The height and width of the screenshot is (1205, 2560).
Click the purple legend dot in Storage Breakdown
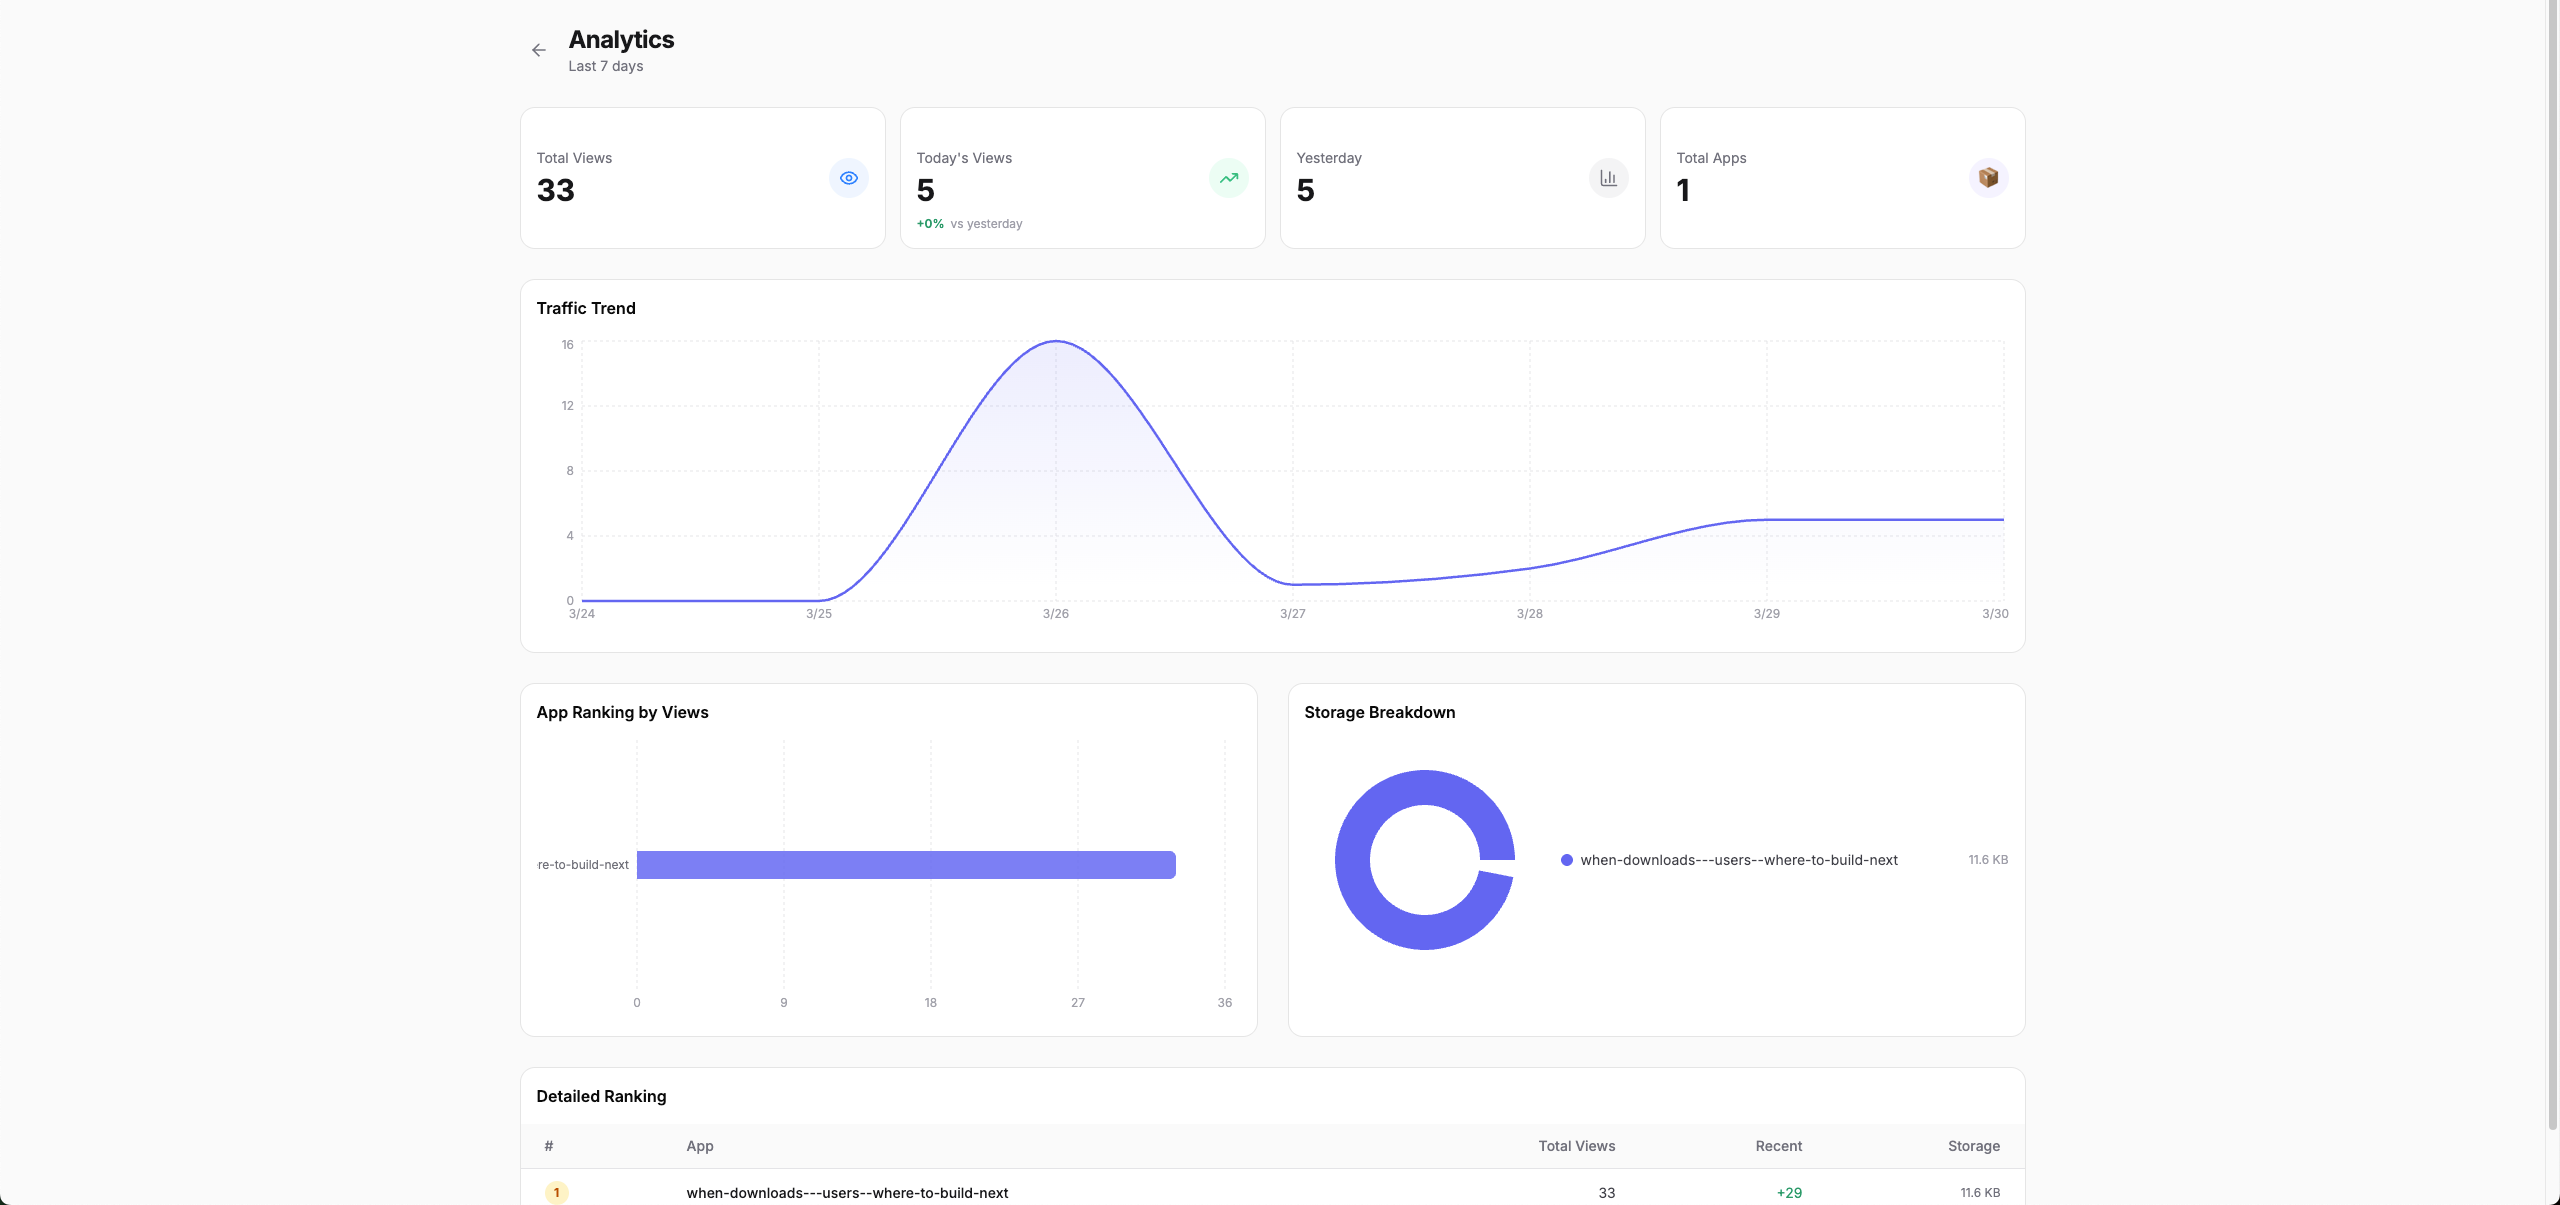(x=1567, y=860)
